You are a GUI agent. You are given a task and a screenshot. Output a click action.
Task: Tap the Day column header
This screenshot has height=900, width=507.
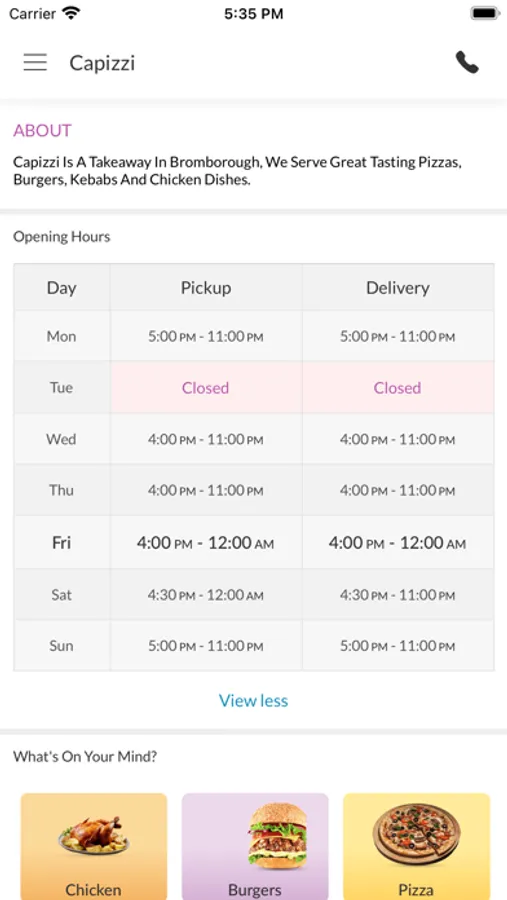(61, 288)
